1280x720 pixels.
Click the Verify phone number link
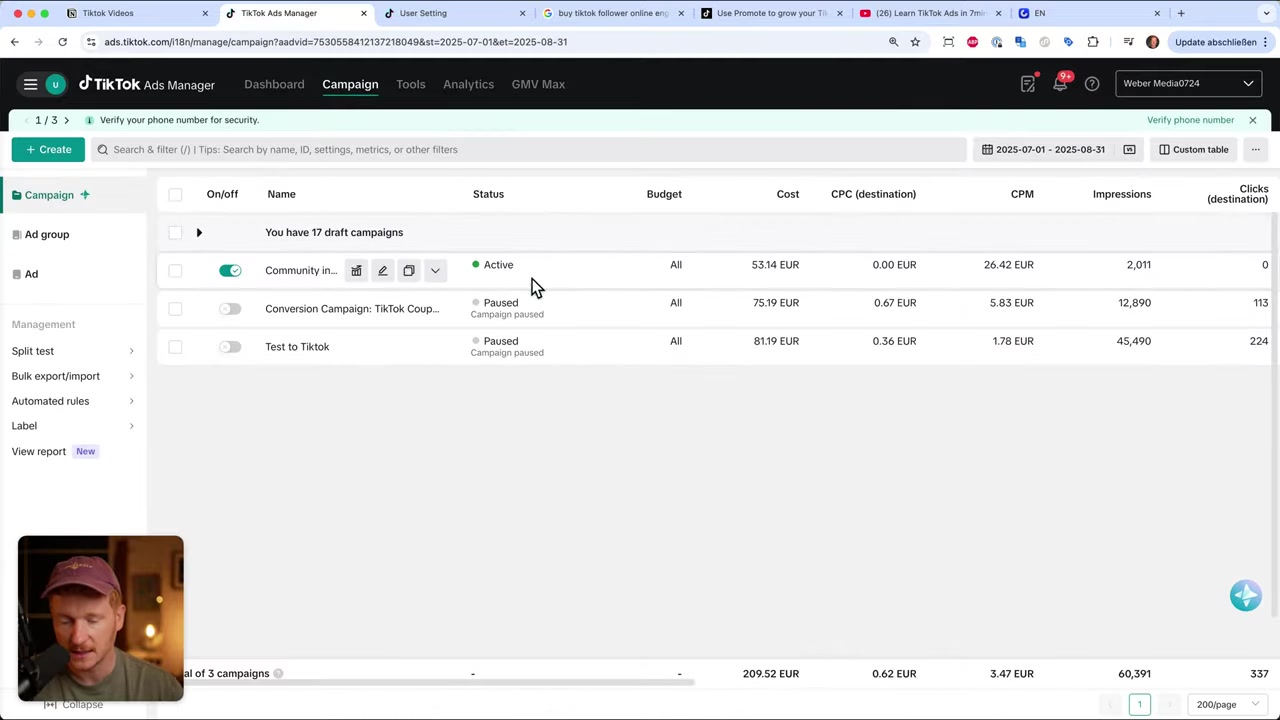click(1190, 120)
